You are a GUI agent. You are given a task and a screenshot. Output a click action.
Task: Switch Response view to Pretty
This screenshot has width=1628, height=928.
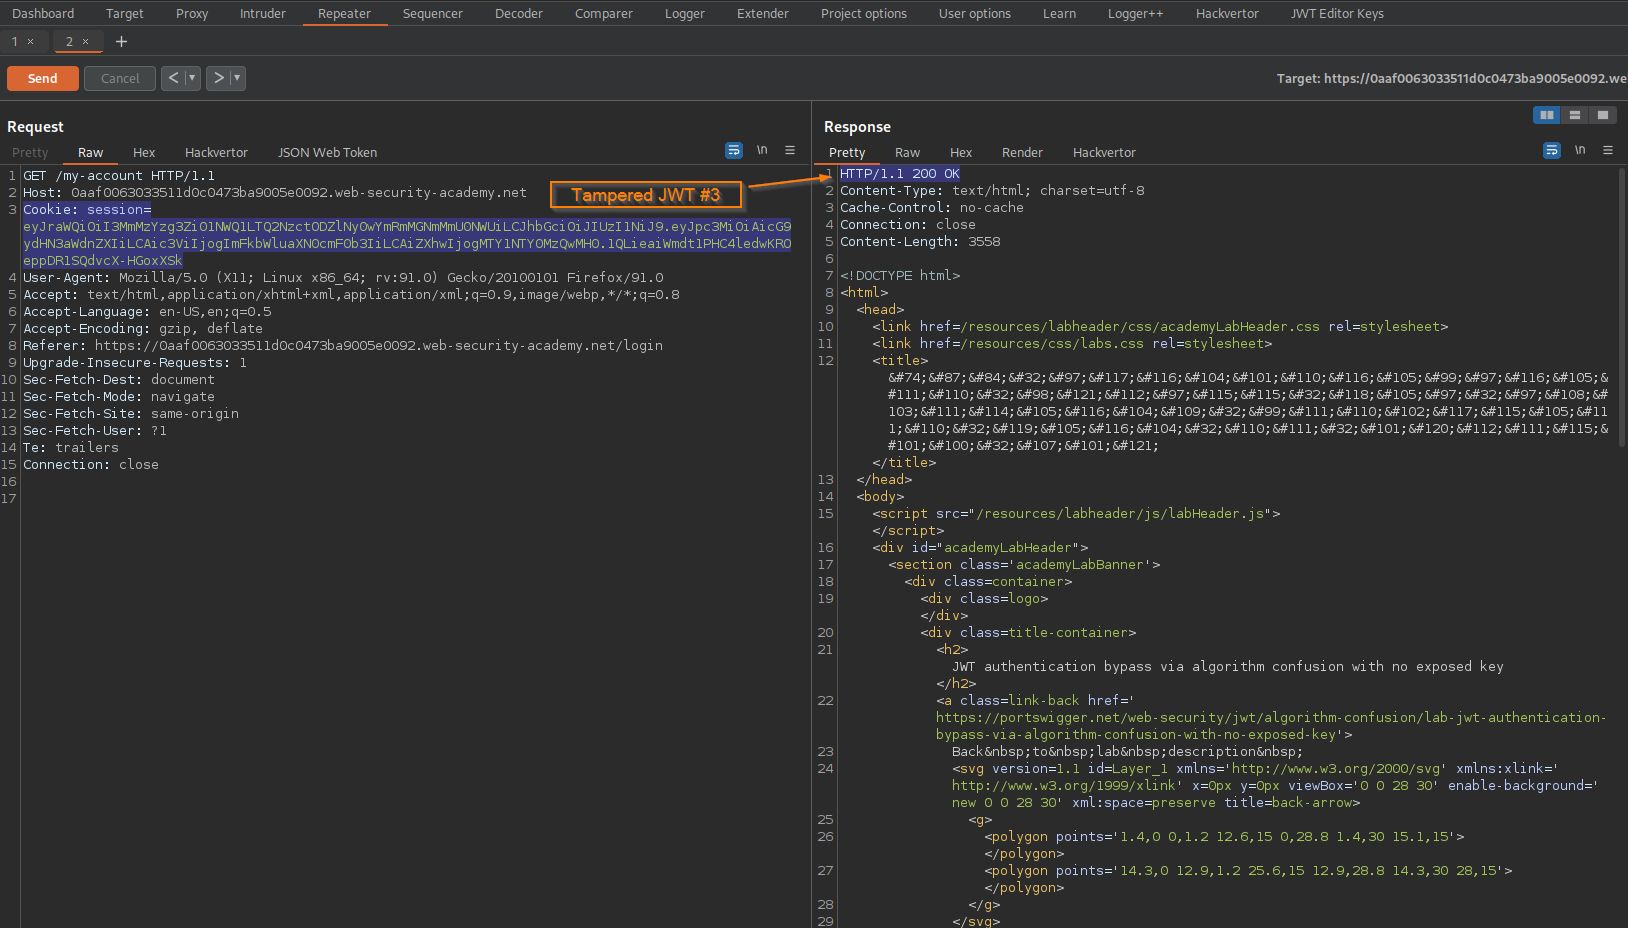pyautogui.click(x=847, y=152)
